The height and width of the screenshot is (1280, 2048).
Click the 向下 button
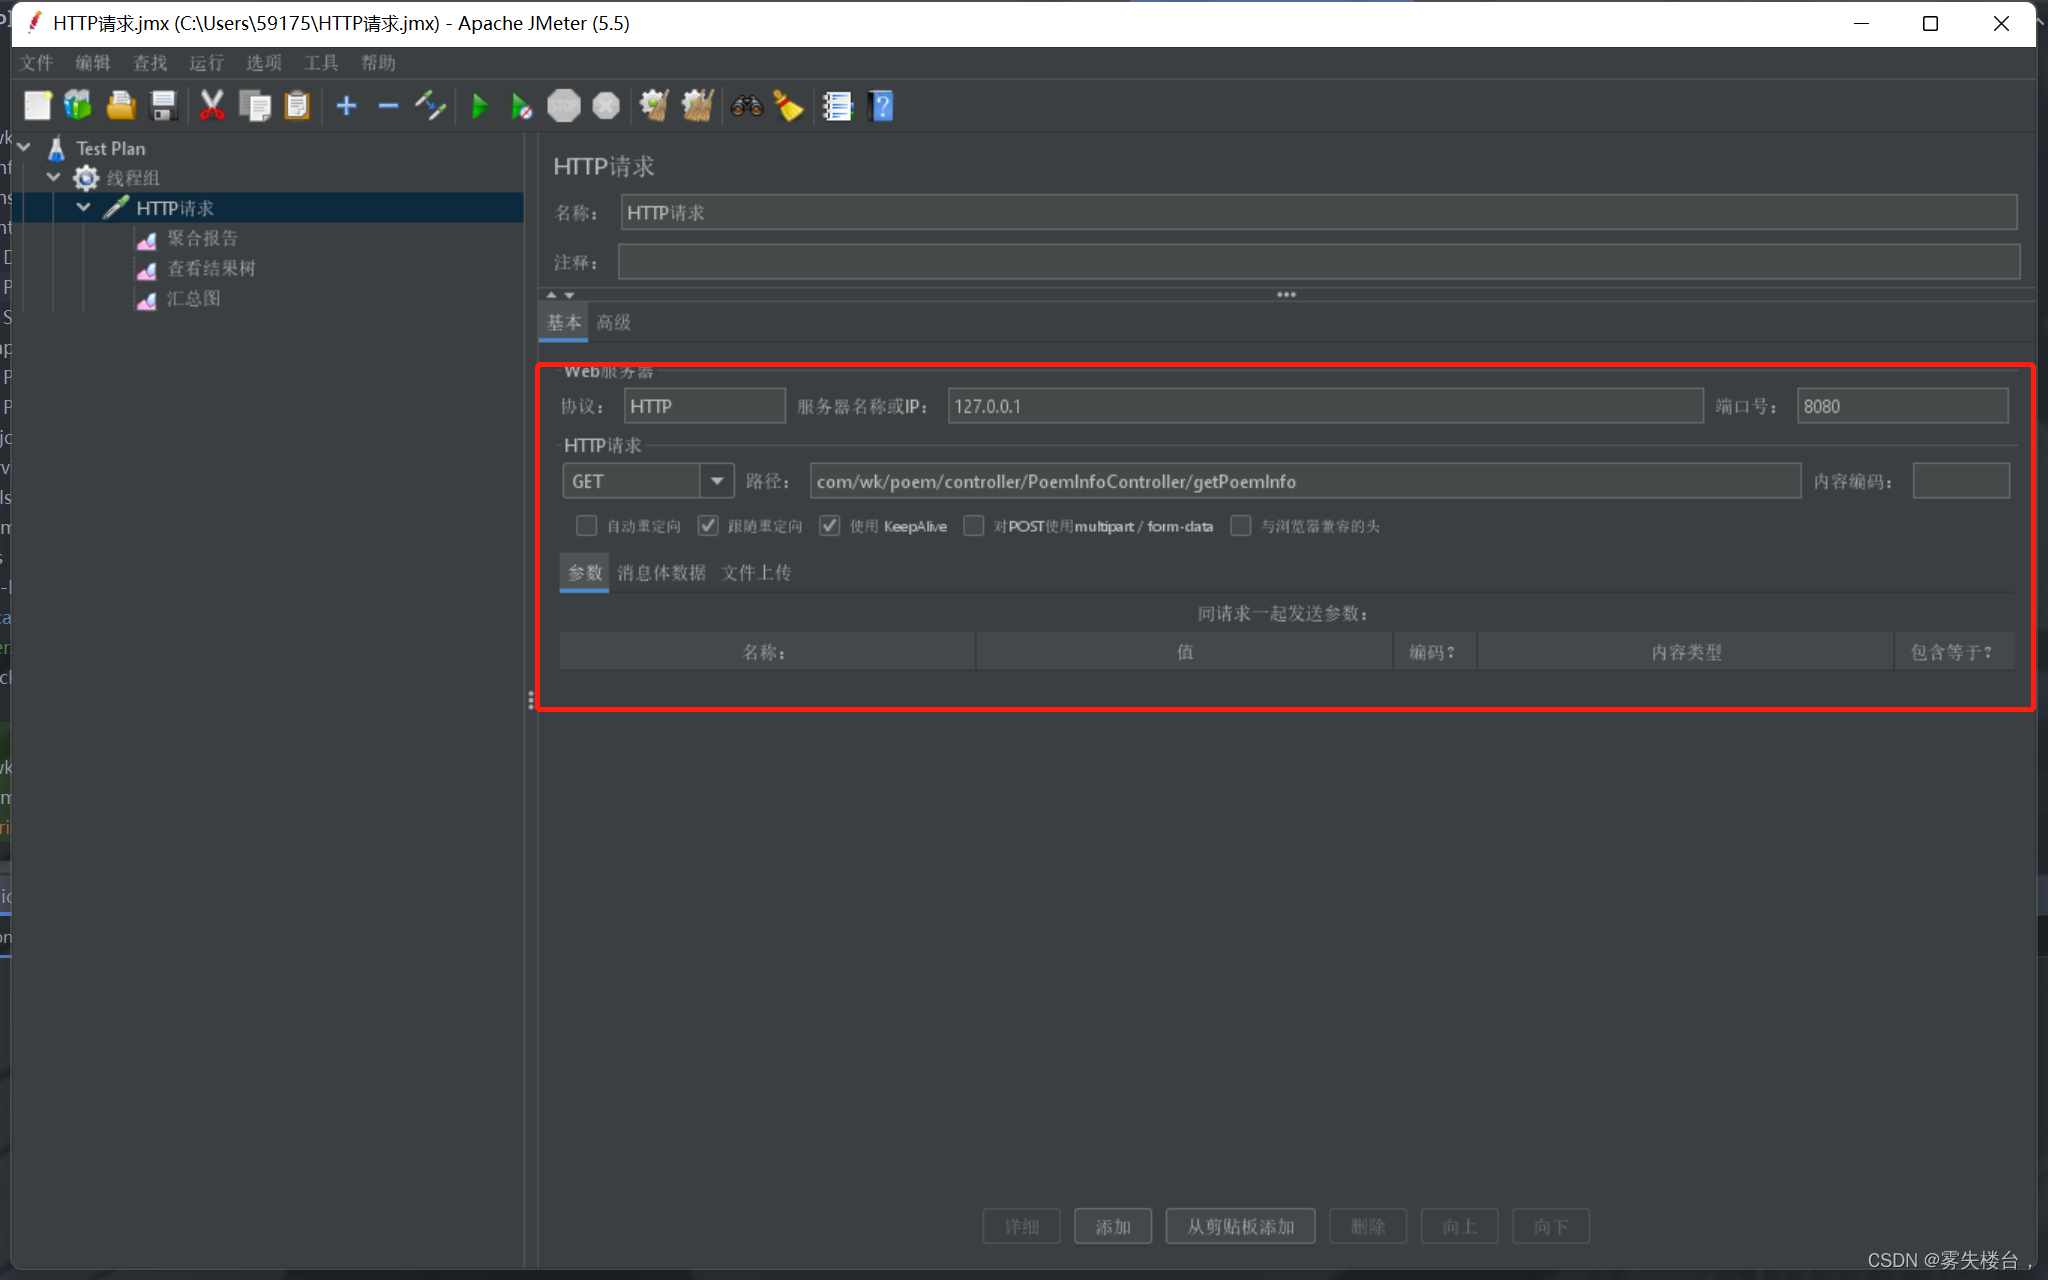tap(1551, 1226)
